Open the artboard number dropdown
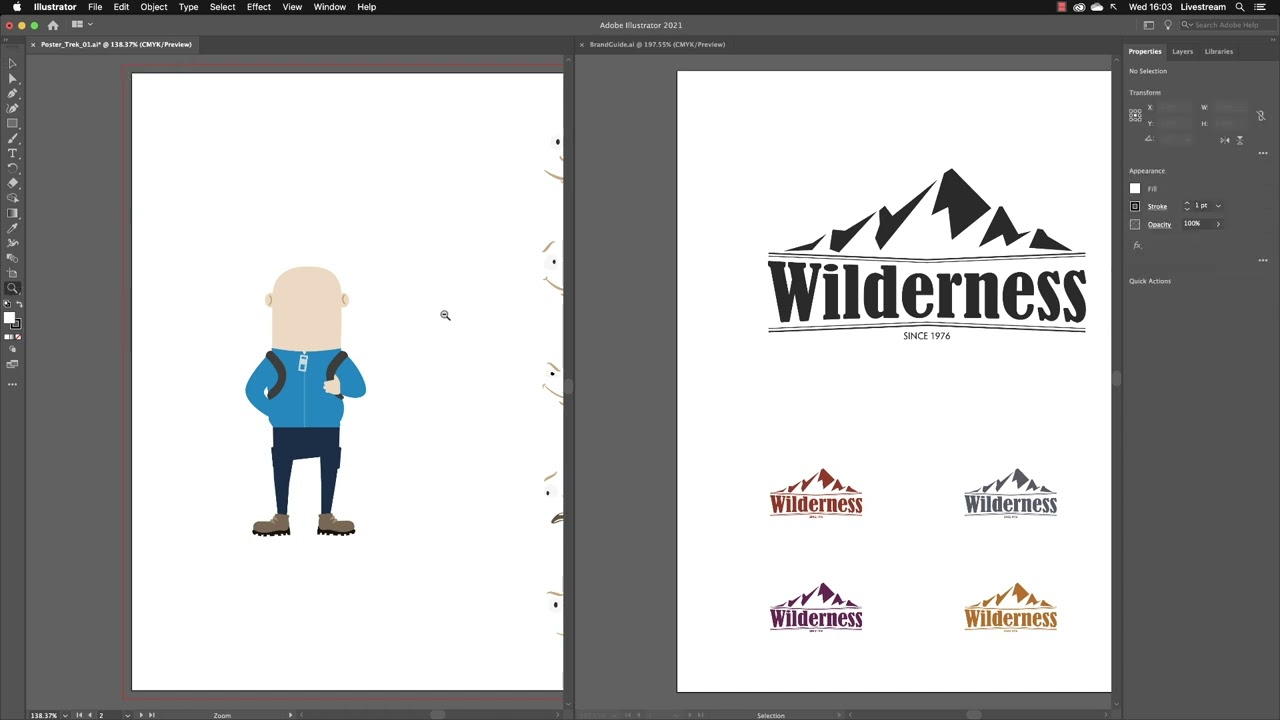 click(127, 715)
